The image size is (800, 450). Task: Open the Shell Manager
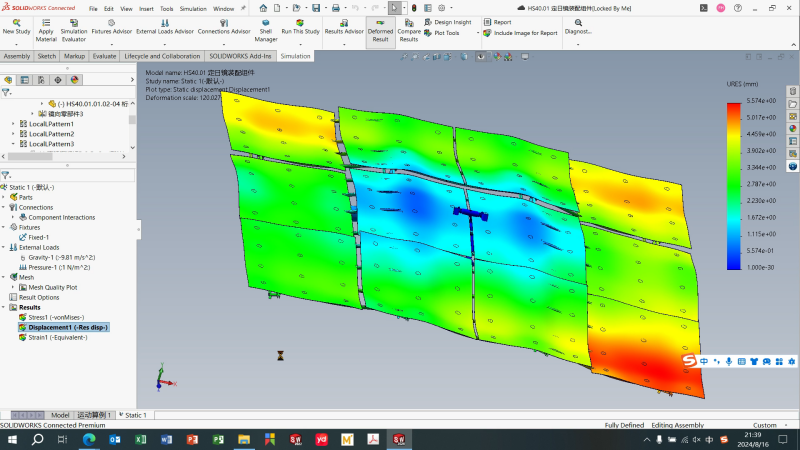[x=265, y=22]
